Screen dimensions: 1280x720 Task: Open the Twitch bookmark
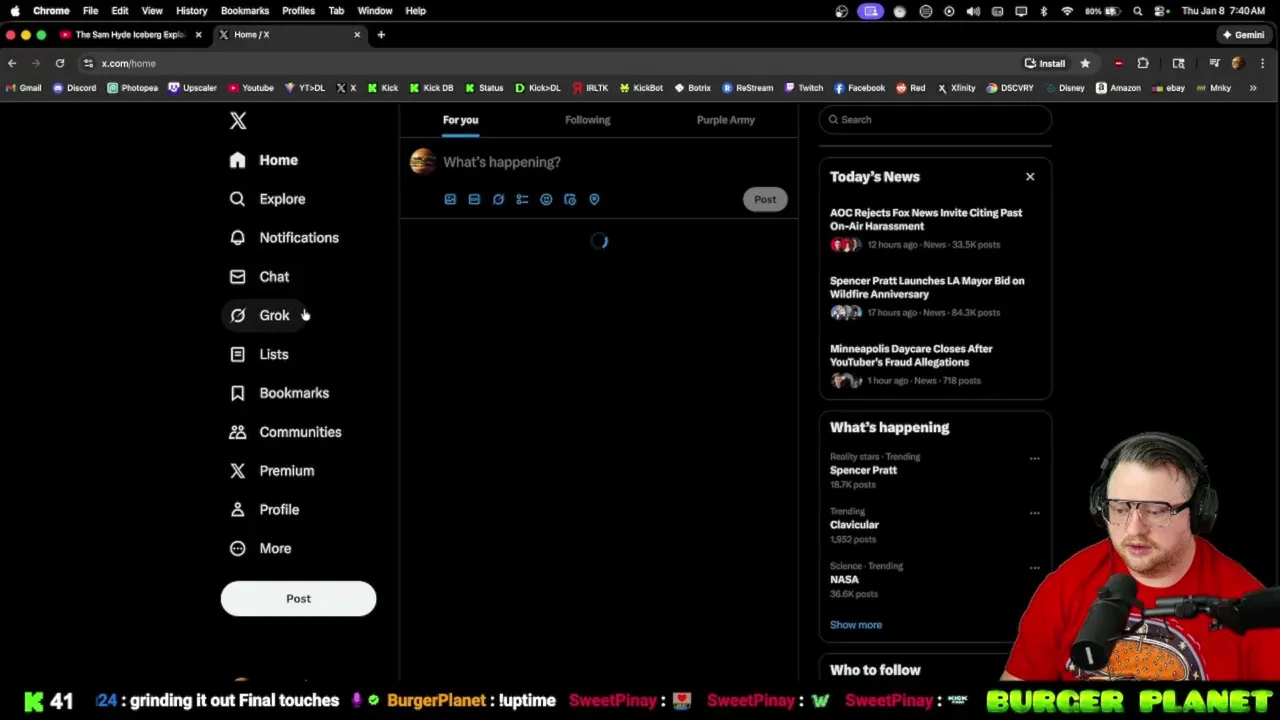[804, 88]
